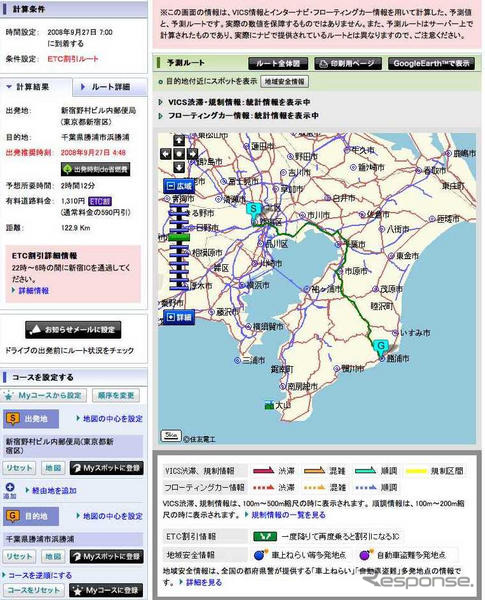
Task: Click Myスポットに登録 under 出発地
Action: pyautogui.click(x=107, y=468)
